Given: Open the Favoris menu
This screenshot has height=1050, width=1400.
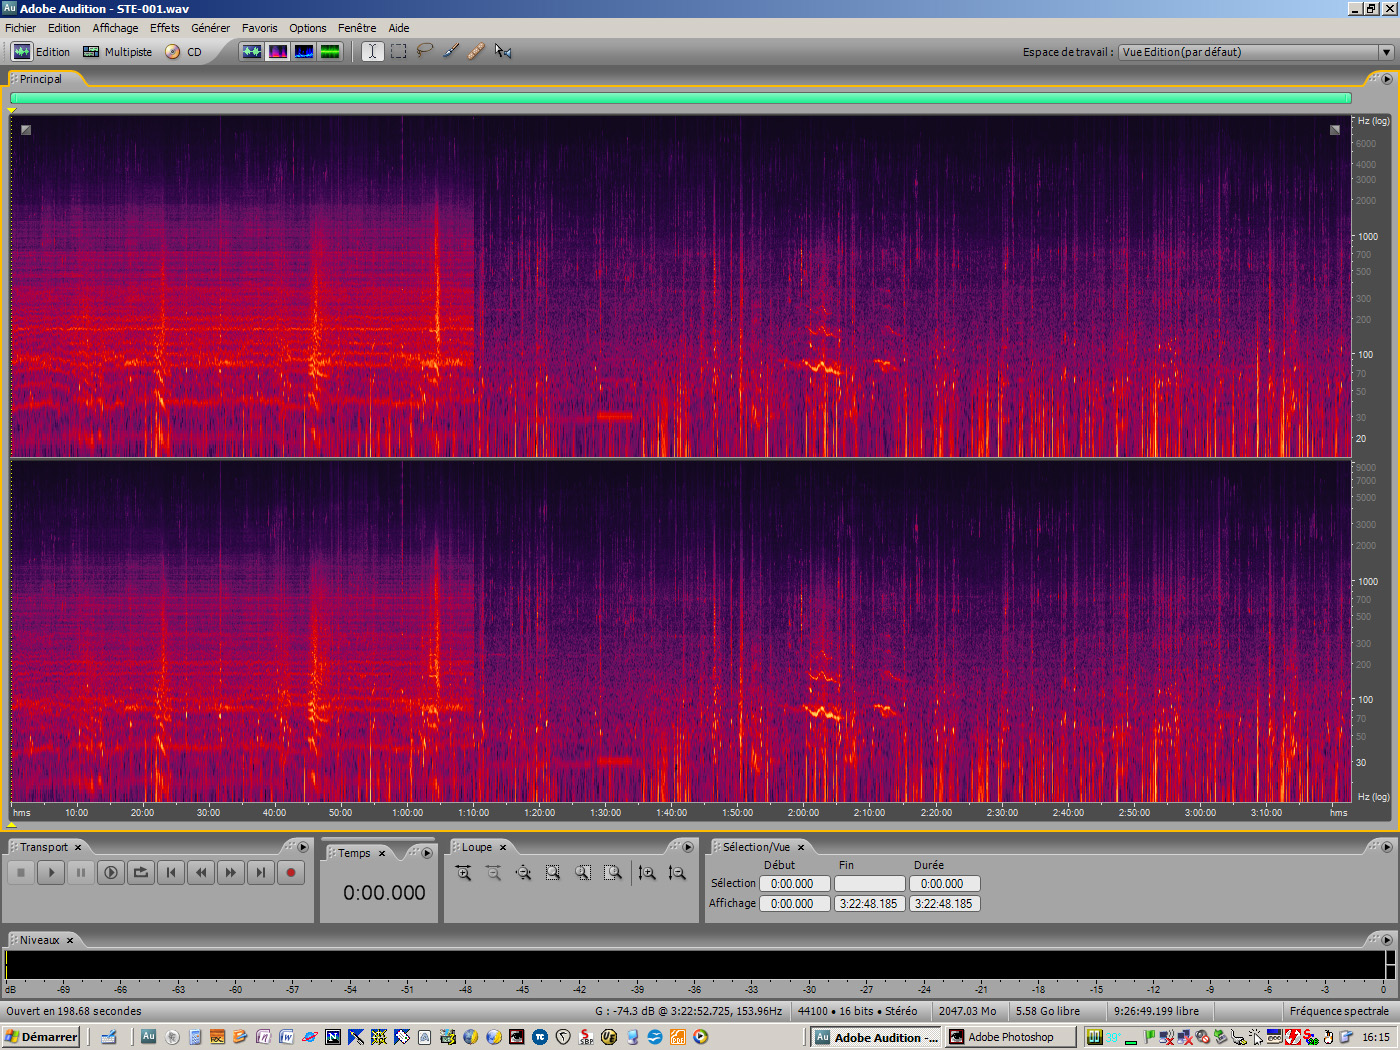Looking at the screenshot, I should pos(259,28).
